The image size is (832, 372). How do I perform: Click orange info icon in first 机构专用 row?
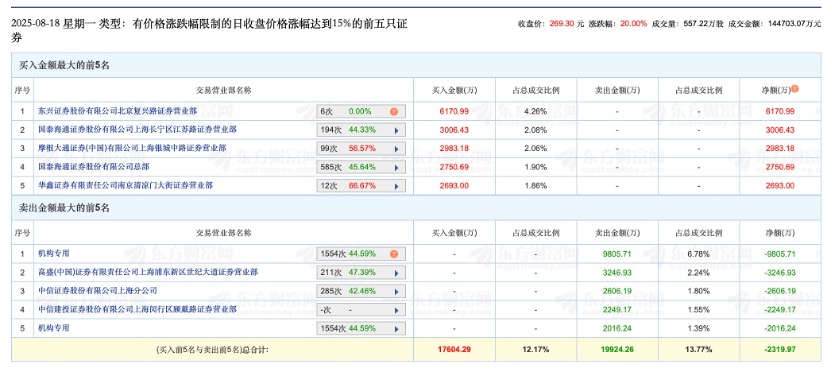click(394, 254)
